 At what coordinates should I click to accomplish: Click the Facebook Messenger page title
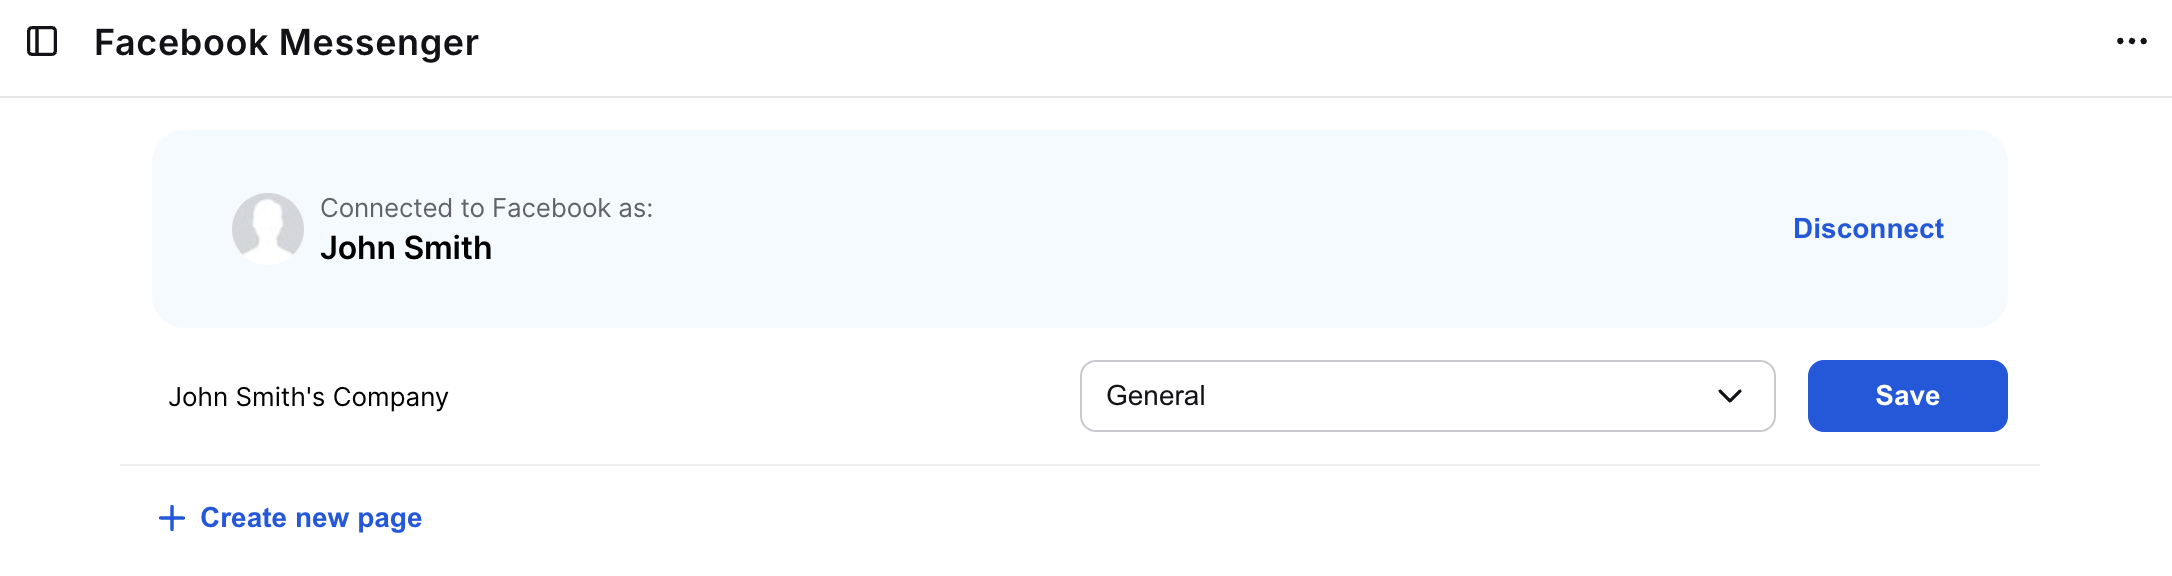[x=286, y=43]
